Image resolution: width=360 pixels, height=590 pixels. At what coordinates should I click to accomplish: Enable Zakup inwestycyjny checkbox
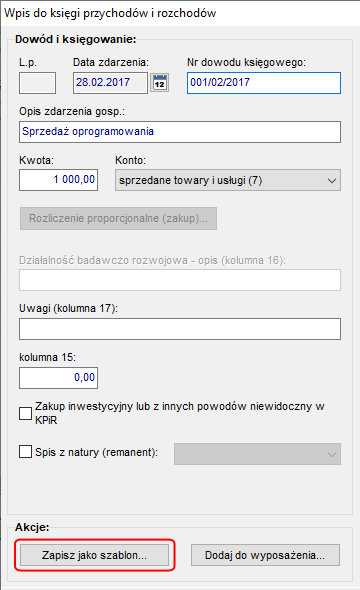click(25, 413)
